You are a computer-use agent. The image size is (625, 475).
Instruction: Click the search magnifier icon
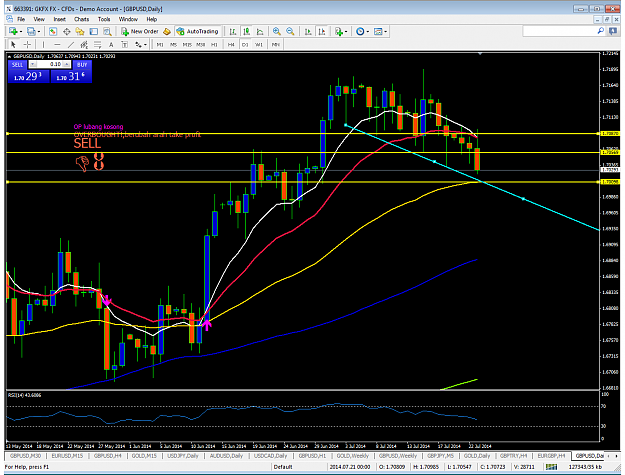click(x=601, y=31)
